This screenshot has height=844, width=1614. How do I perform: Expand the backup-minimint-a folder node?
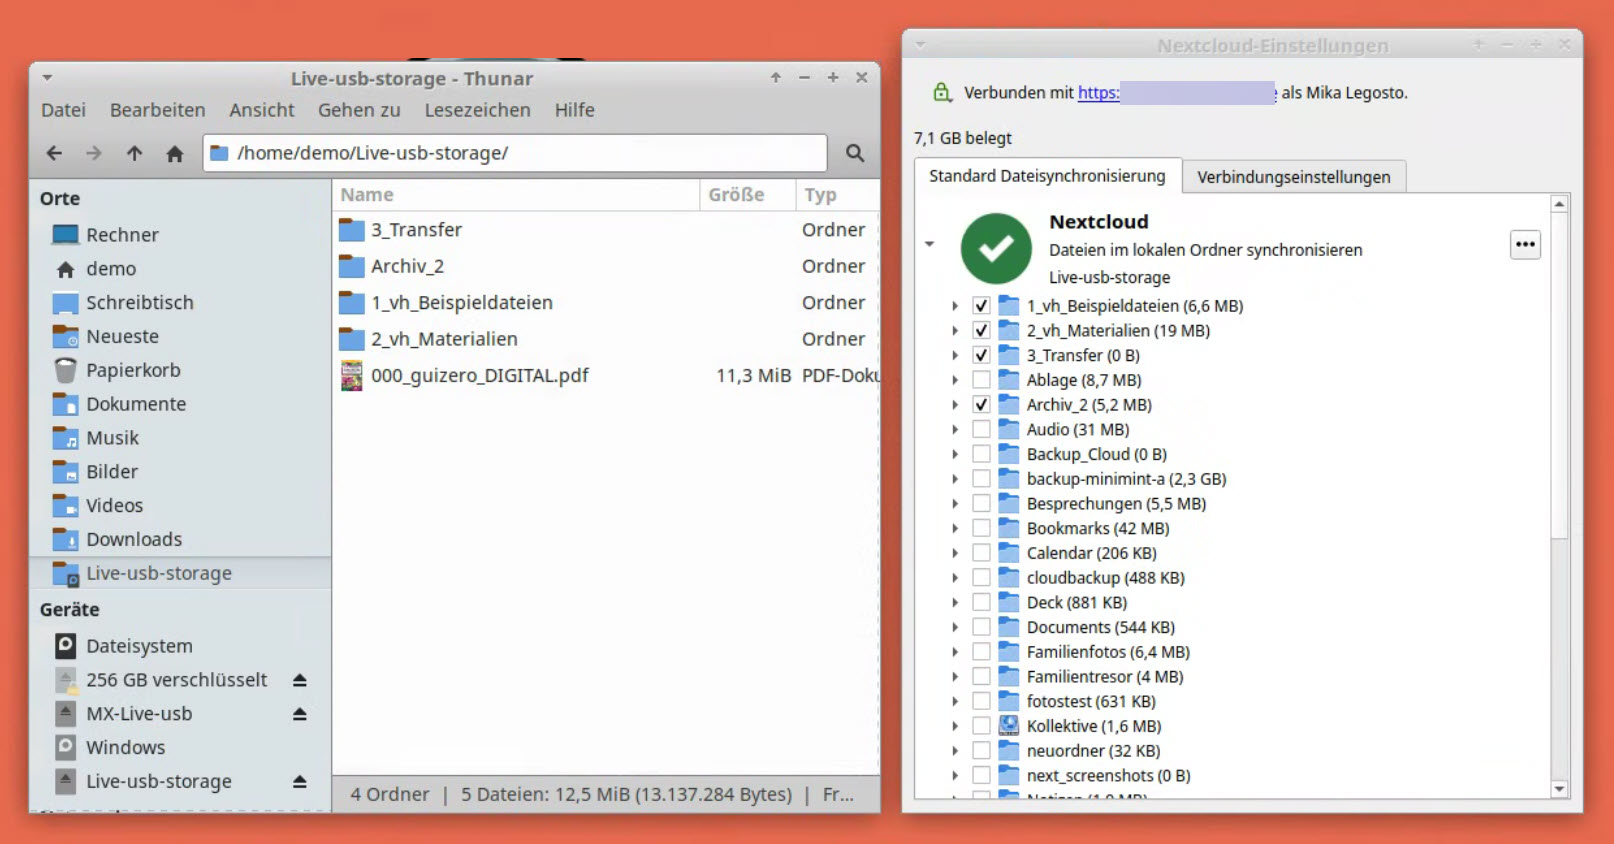[x=955, y=479]
